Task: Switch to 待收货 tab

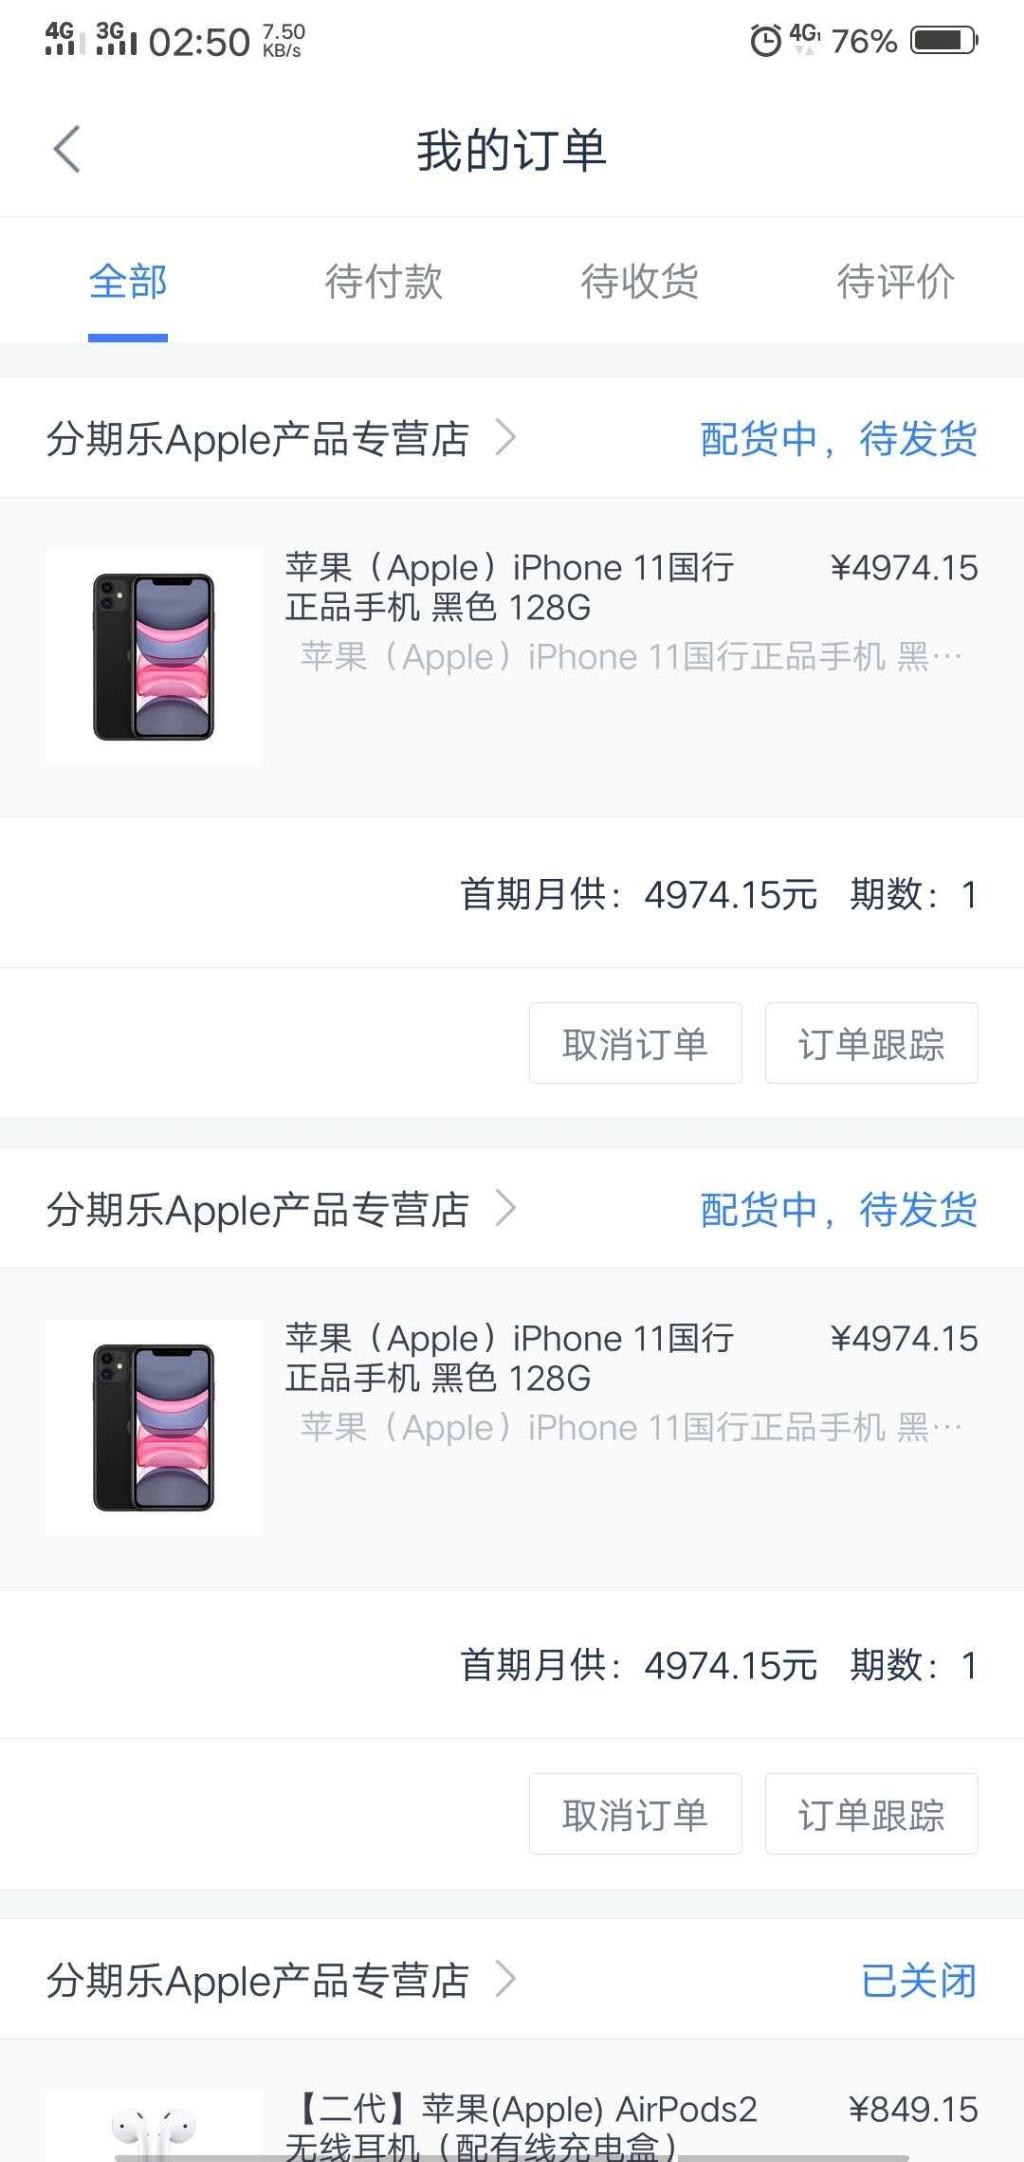Action: [x=640, y=281]
